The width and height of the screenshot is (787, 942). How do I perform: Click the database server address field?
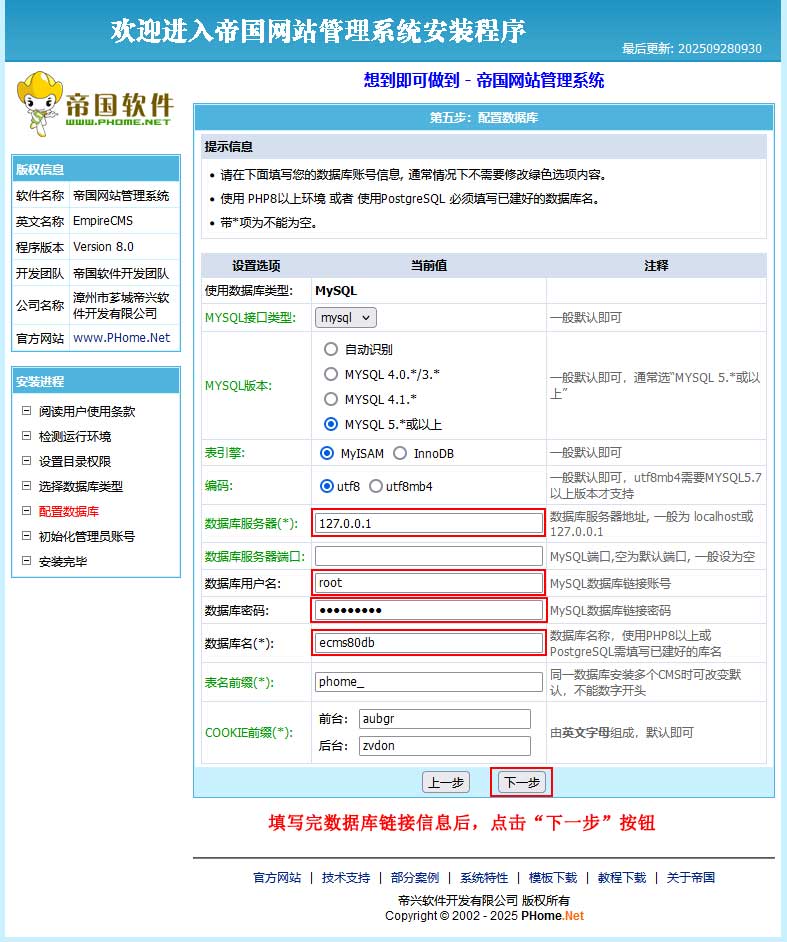pyautogui.click(x=429, y=523)
